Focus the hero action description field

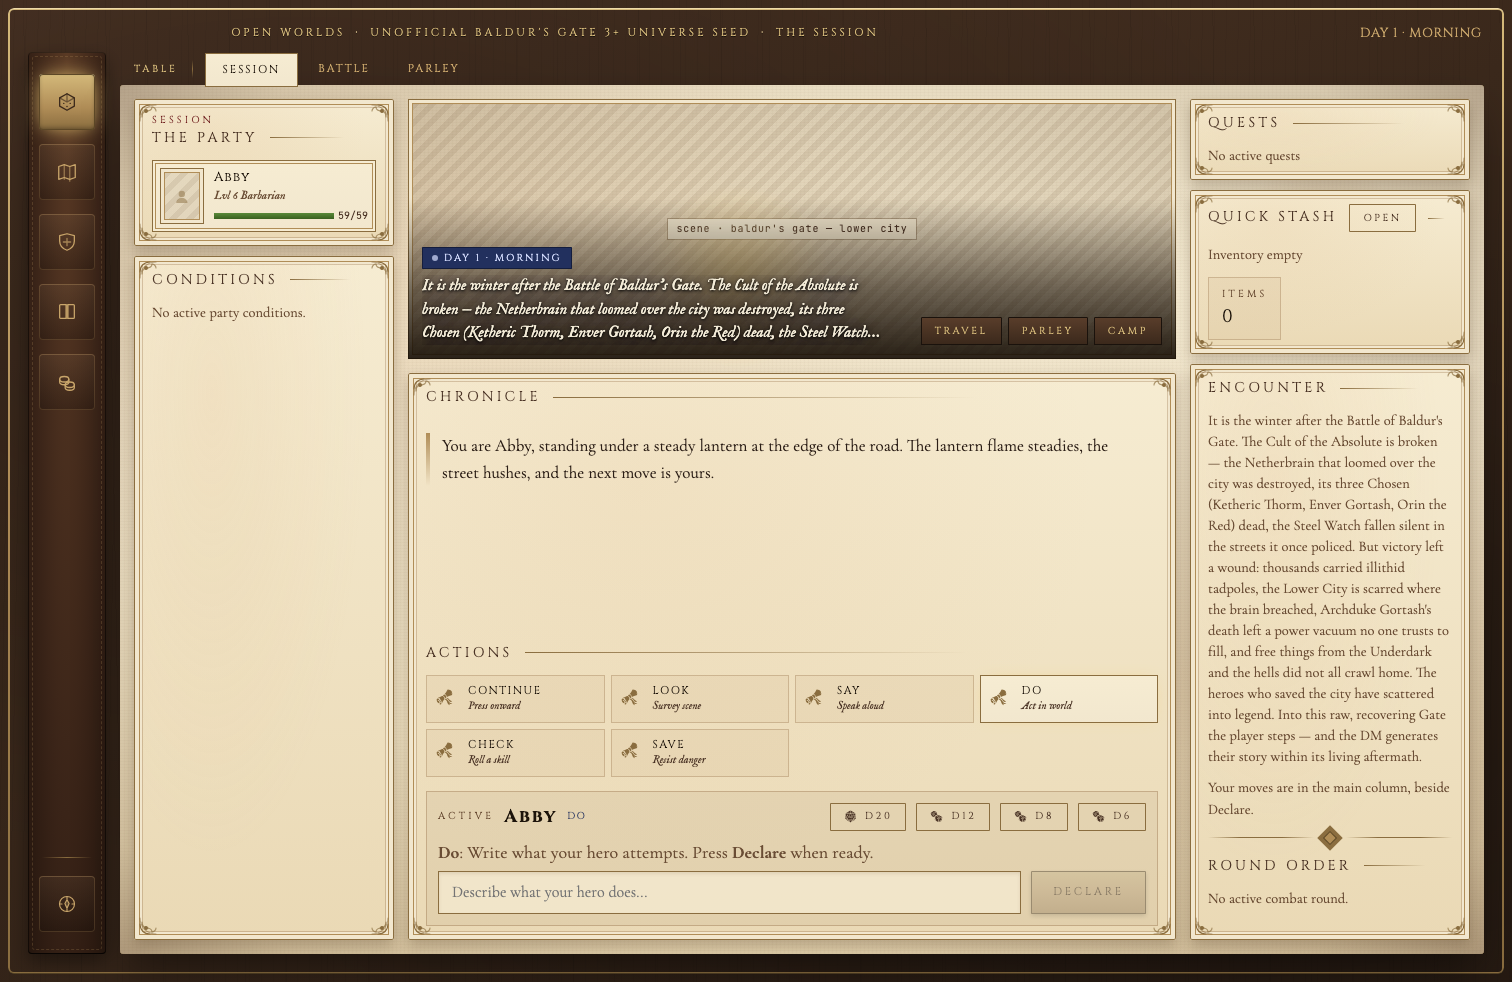729,892
